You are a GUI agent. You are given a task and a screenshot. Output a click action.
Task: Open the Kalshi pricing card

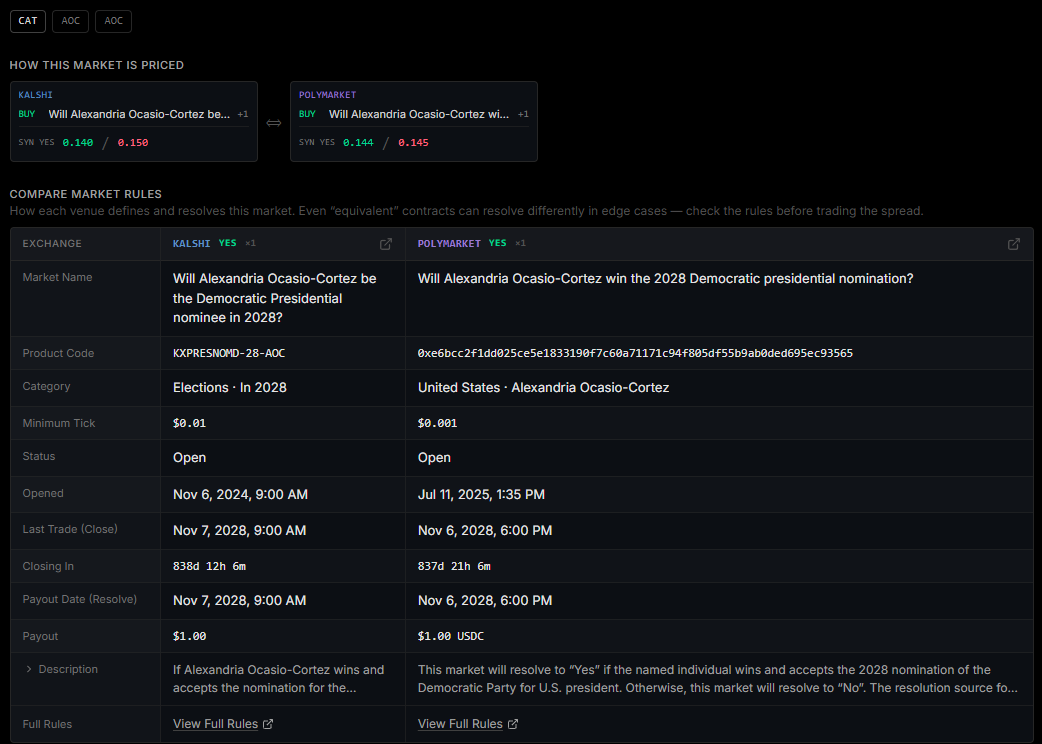click(x=134, y=122)
